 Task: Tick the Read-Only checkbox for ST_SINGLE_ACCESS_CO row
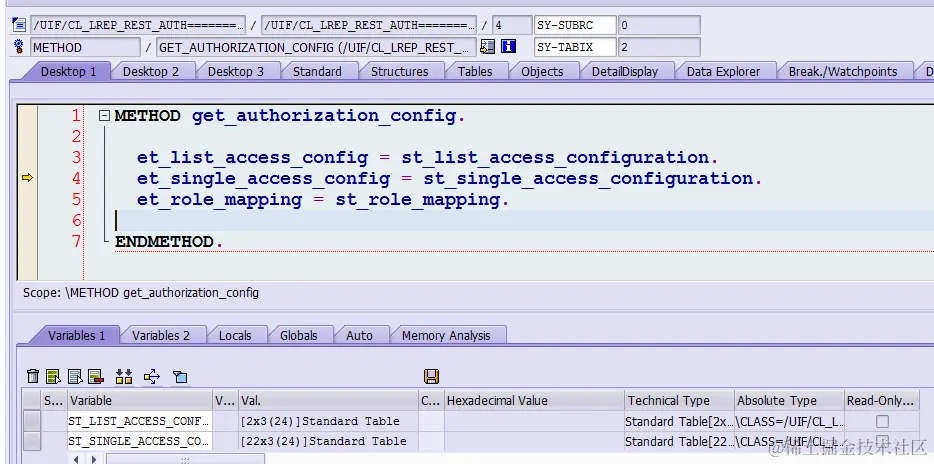pos(882,441)
